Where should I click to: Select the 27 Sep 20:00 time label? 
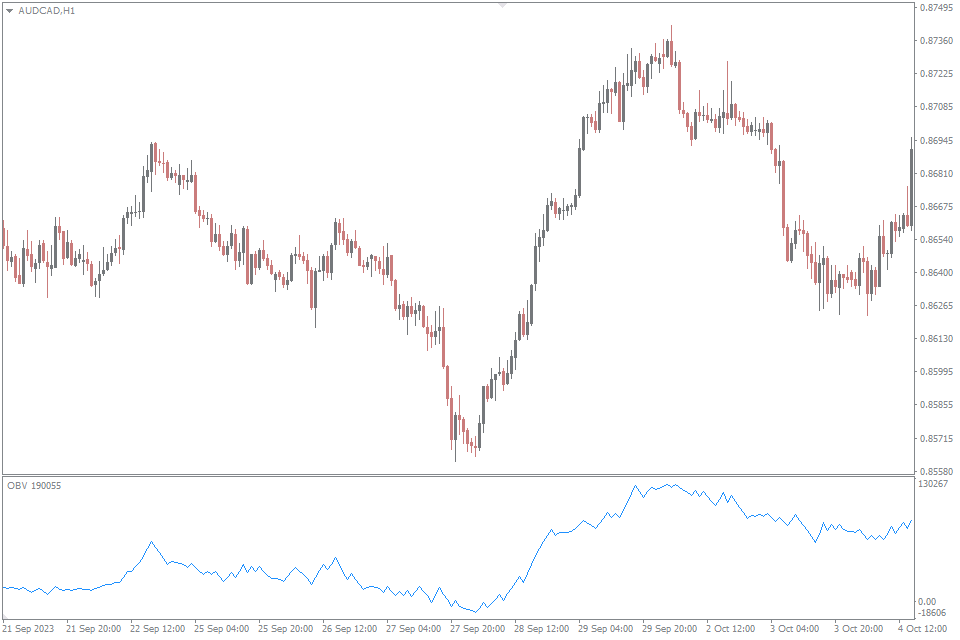point(478,629)
